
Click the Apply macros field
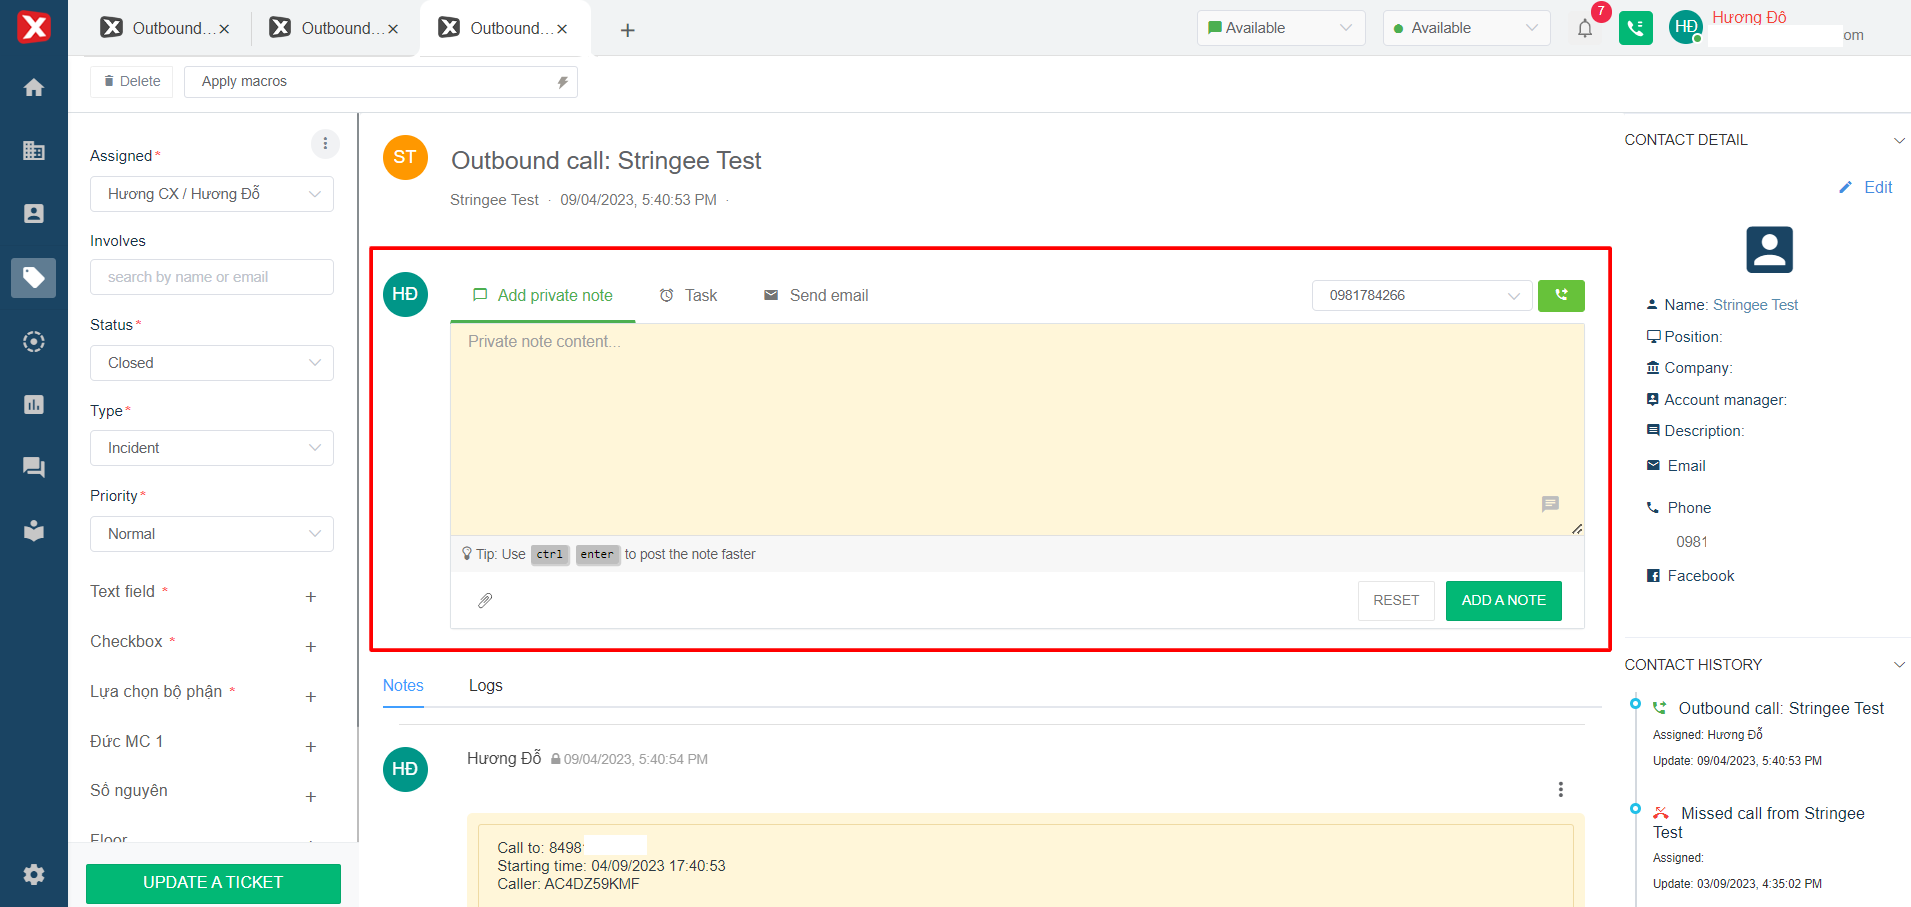pyautogui.click(x=381, y=82)
